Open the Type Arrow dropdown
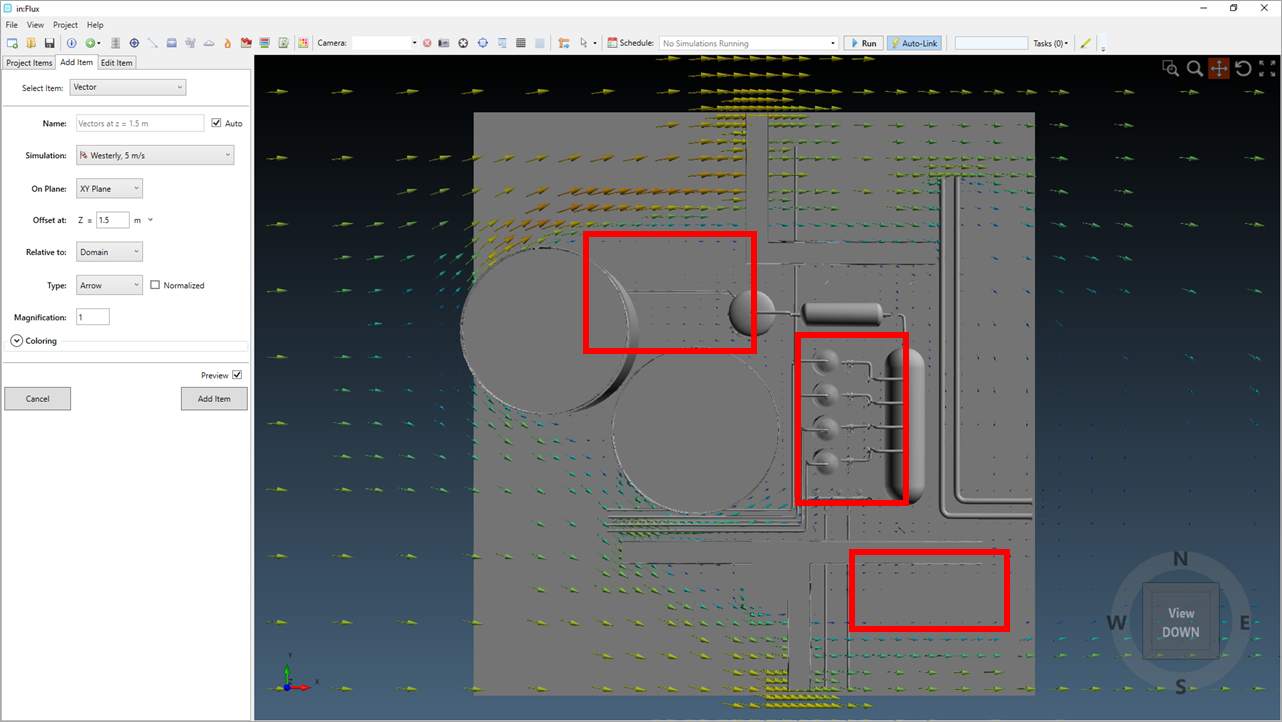This screenshot has width=1282, height=722. tap(109, 285)
